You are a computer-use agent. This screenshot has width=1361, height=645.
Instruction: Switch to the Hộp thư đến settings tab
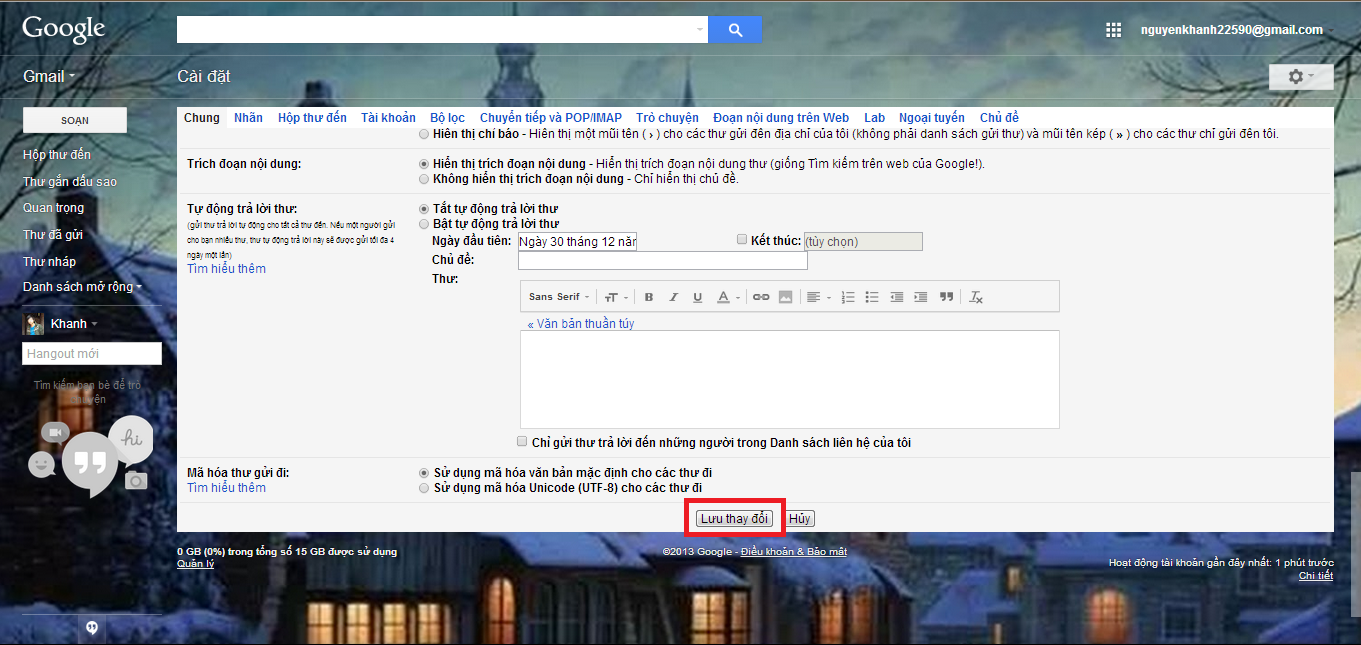pyautogui.click(x=312, y=118)
